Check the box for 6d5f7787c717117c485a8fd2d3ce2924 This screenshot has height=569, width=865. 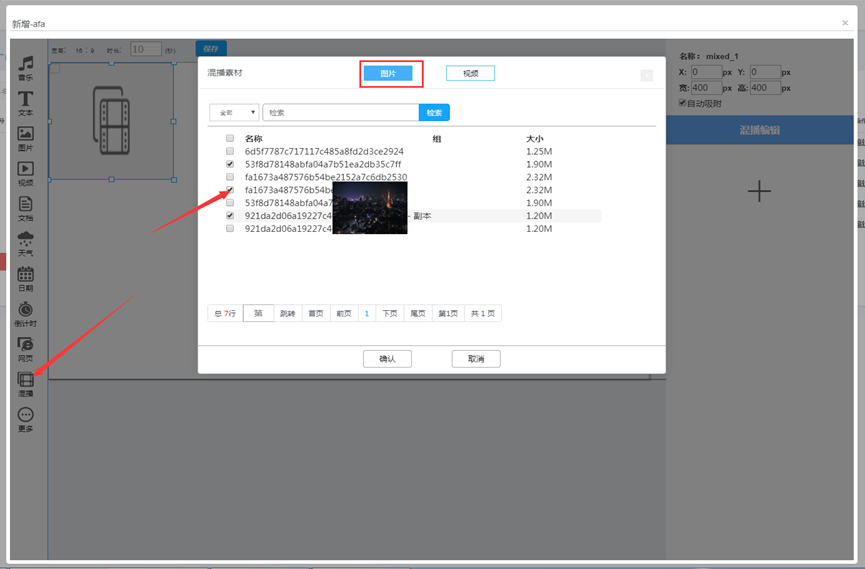(231, 151)
